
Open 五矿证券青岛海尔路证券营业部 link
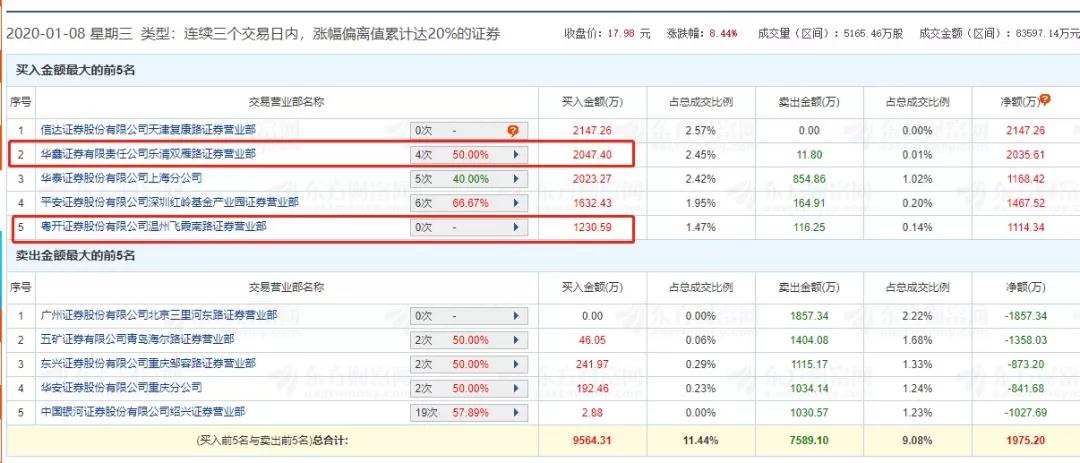tap(137, 339)
